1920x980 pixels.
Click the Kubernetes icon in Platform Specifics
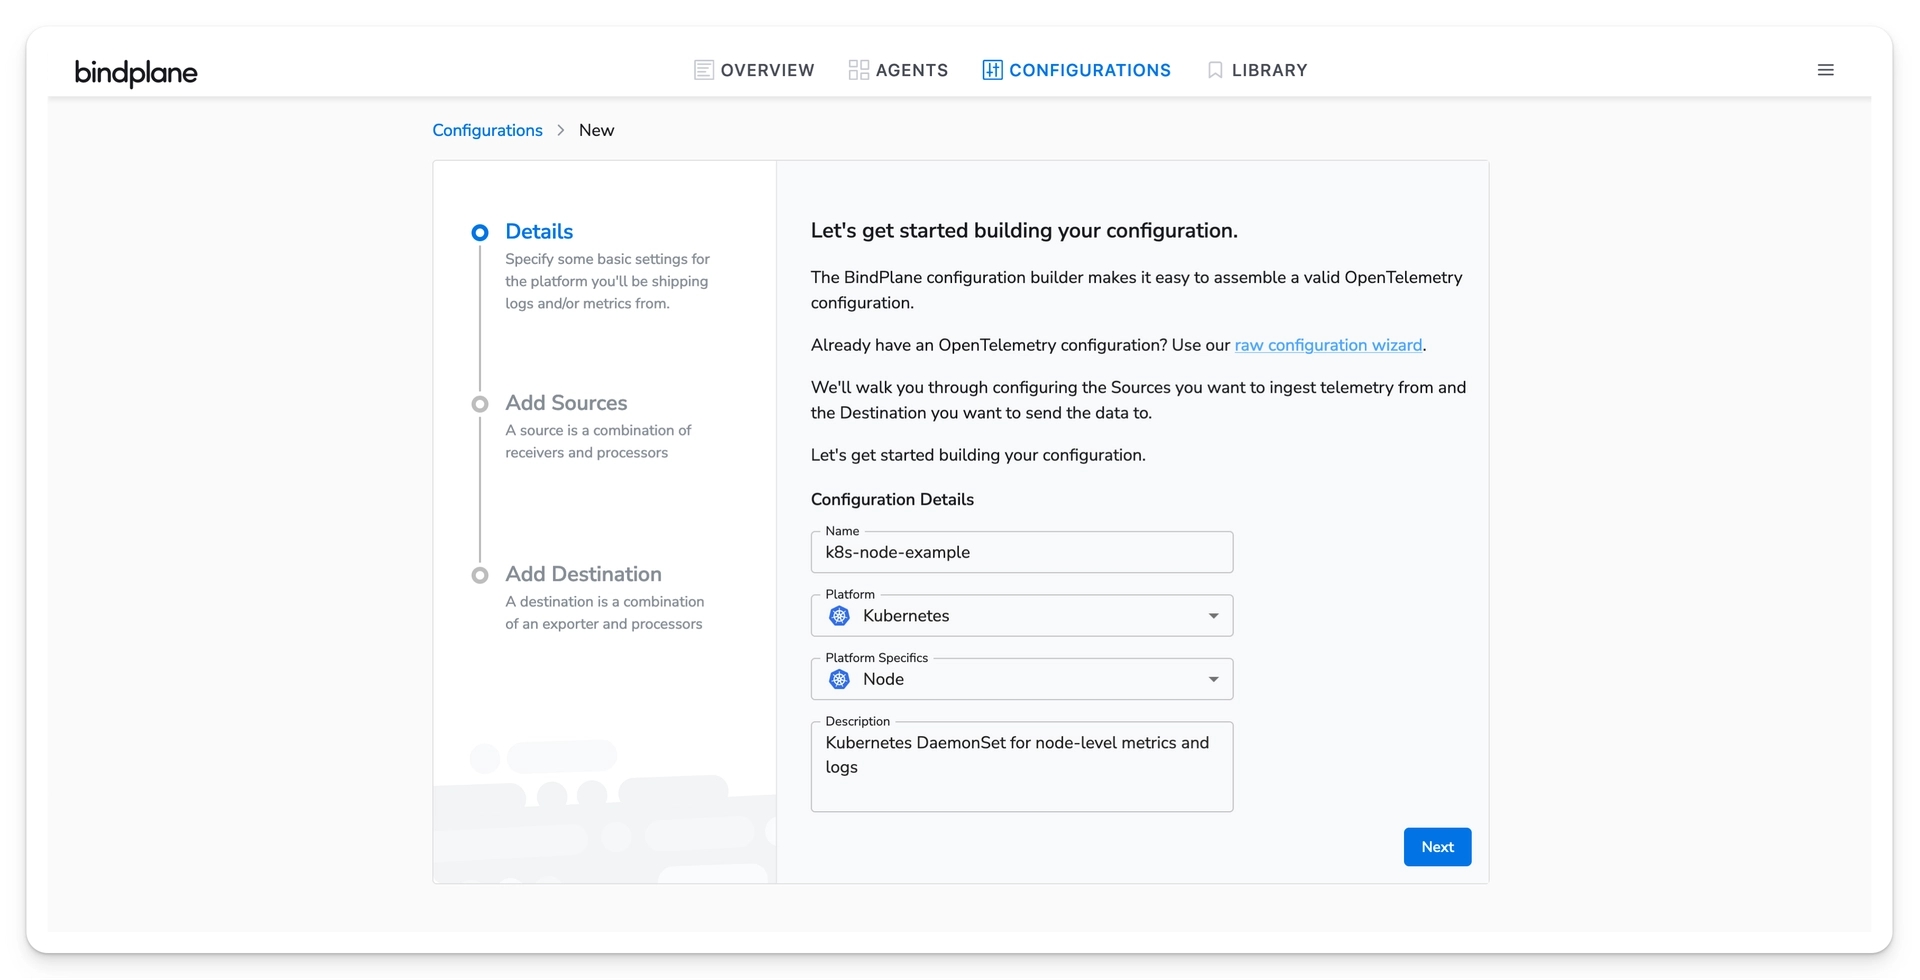click(x=840, y=679)
